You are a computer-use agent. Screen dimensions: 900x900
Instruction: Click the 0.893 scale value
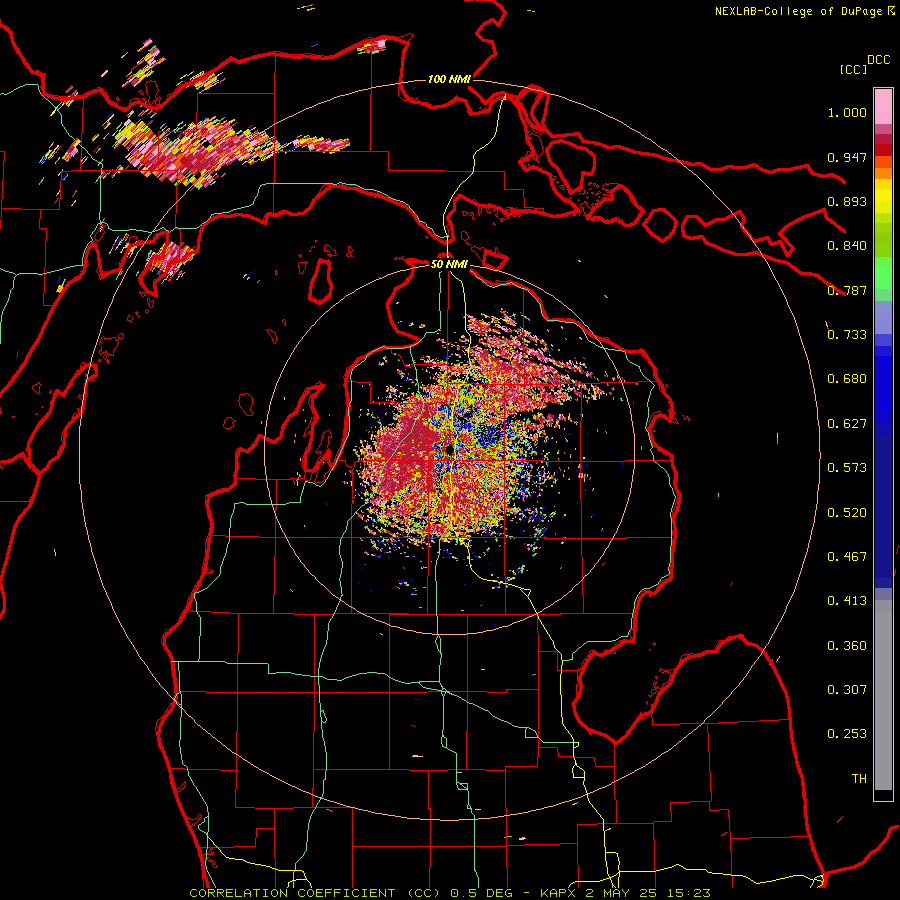(847, 201)
